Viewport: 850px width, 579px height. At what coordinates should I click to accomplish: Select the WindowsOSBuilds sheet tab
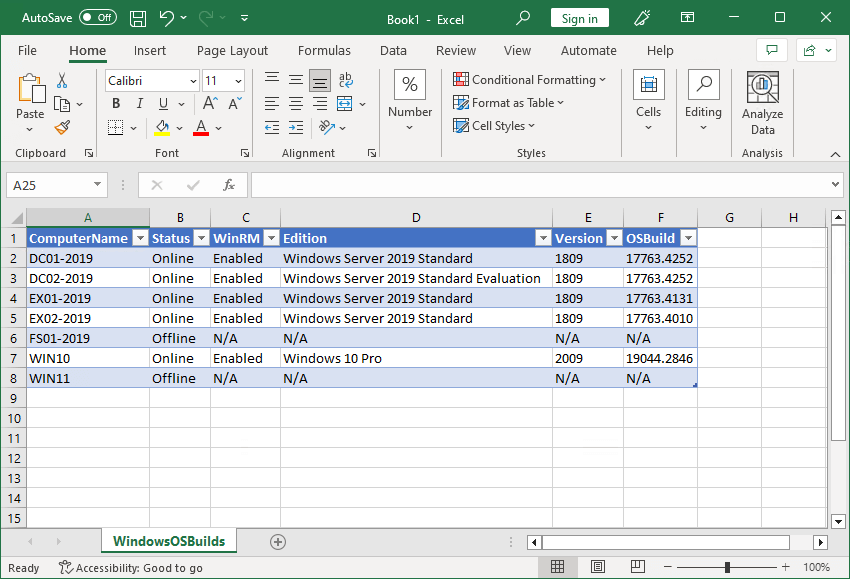[x=168, y=541]
